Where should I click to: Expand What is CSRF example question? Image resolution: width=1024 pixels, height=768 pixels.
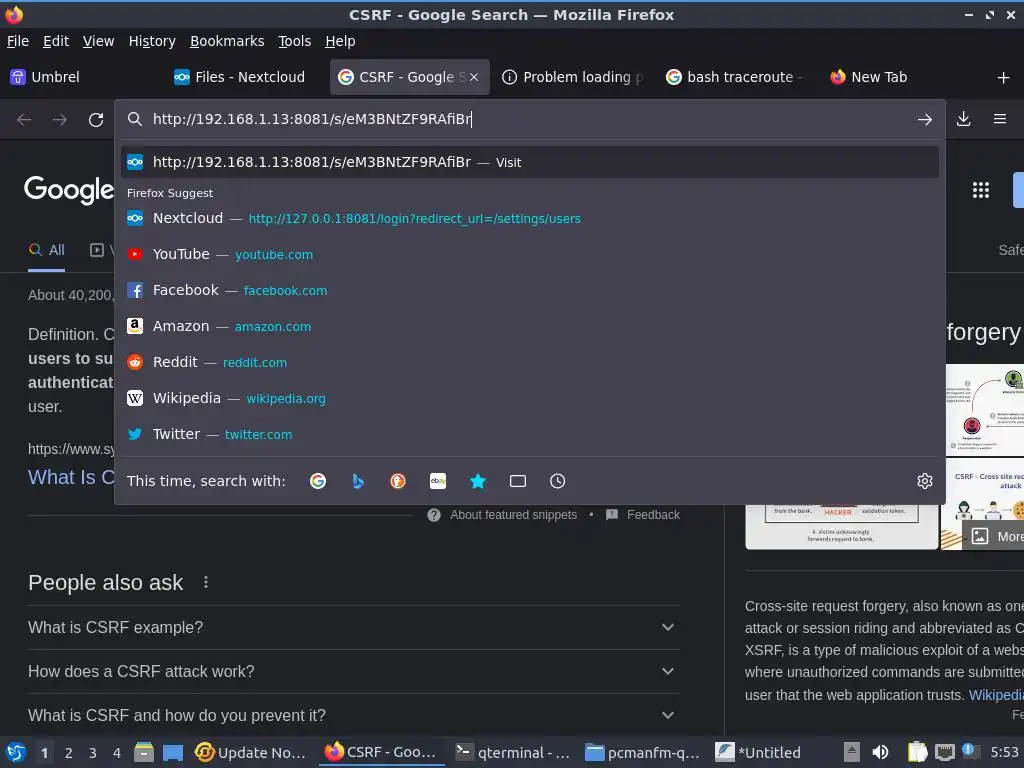pyautogui.click(x=353, y=628)
